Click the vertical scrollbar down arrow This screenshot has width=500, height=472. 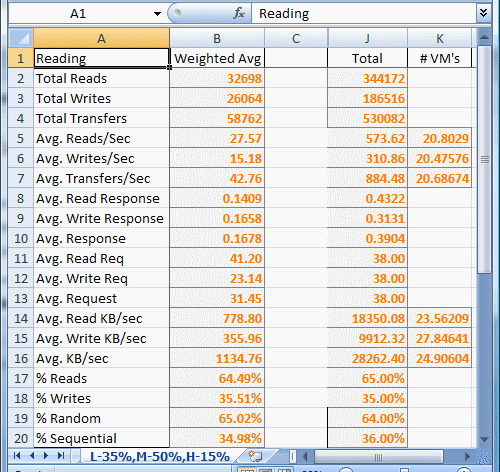(x=485, y=440)
